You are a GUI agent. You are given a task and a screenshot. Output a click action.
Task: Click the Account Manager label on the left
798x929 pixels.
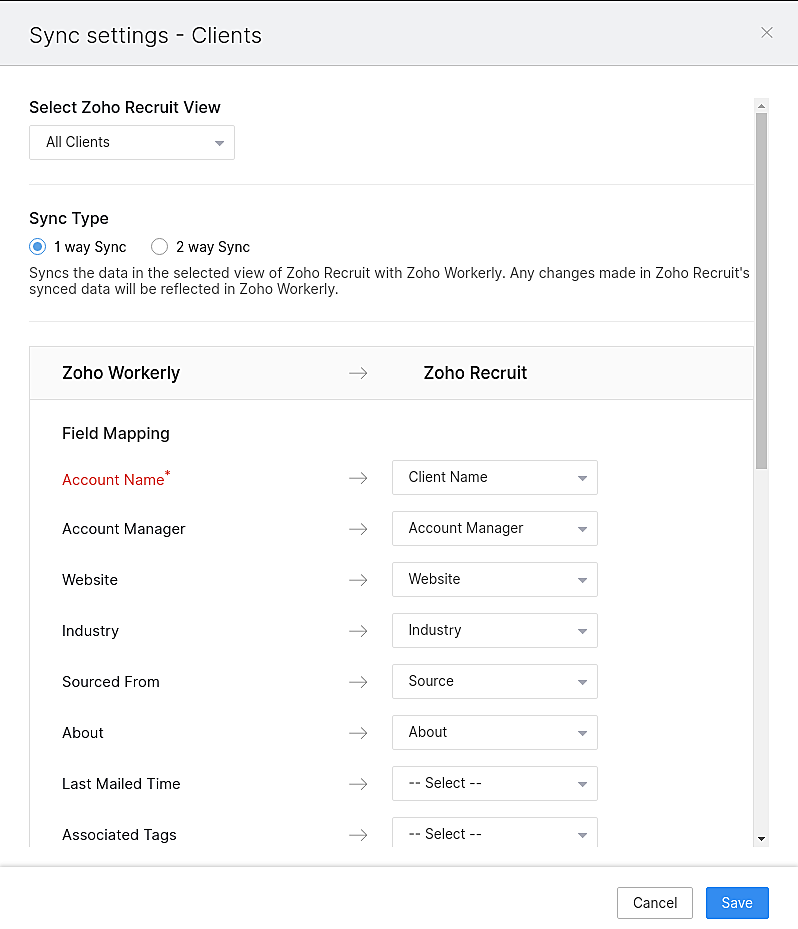click(x=124, y=529)
